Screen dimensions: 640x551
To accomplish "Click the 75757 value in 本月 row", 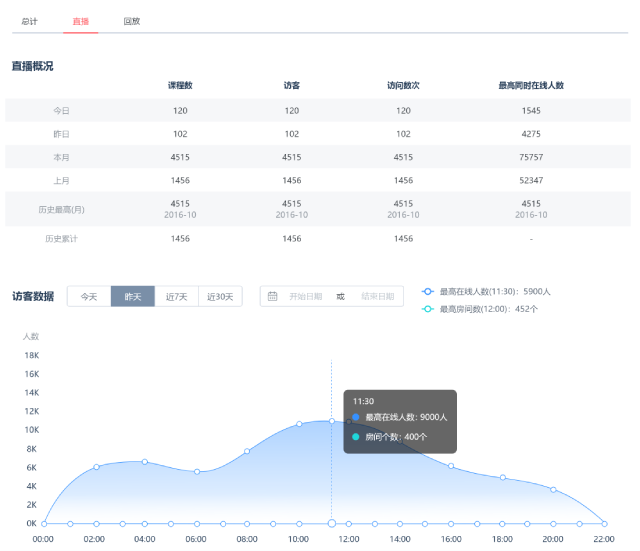I will (531, 157).
